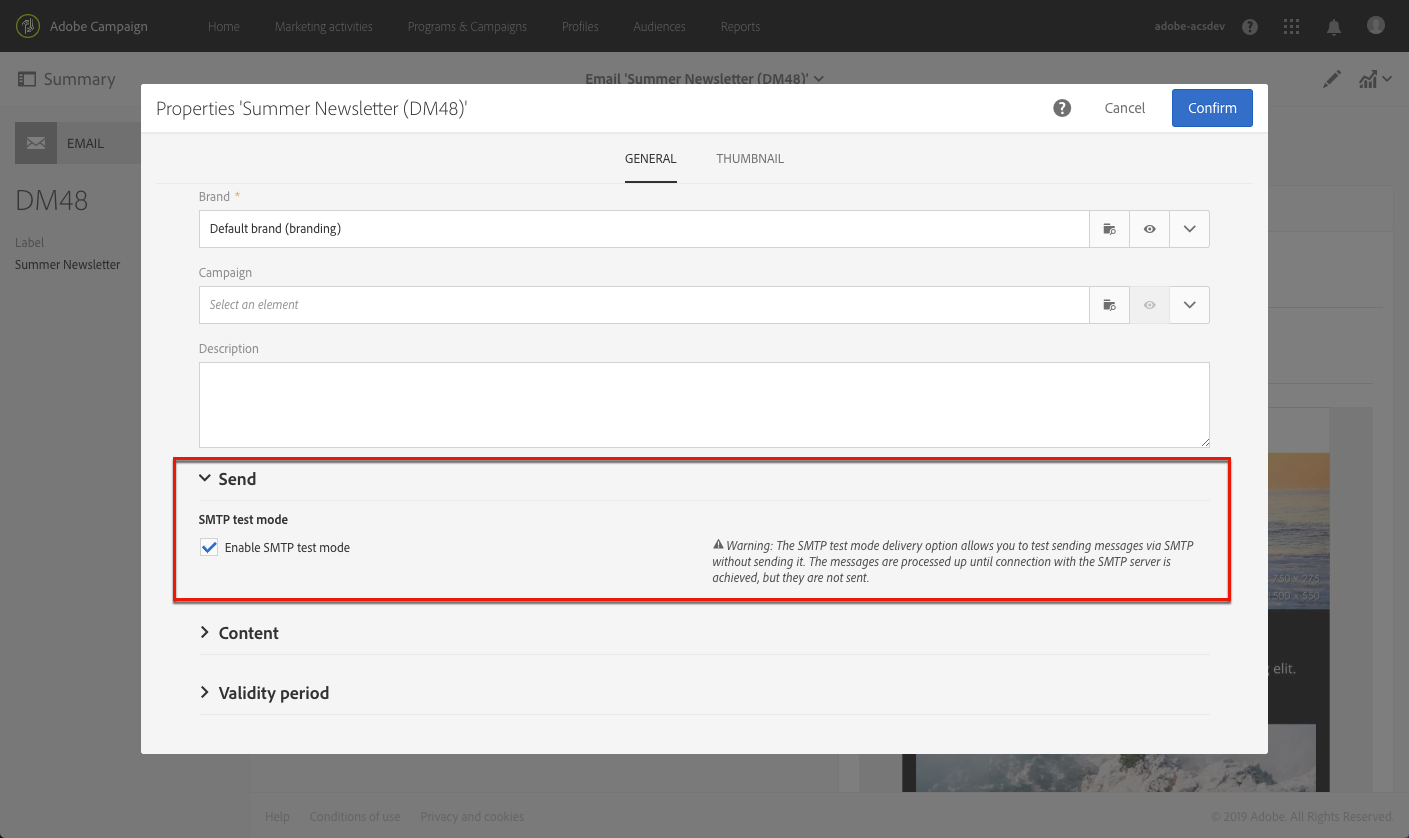Open help in the Properties dialog

click(1062, 108)
